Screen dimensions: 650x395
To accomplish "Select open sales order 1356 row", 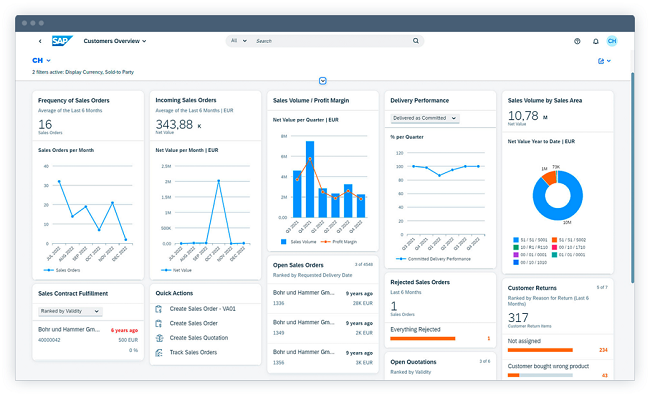I will pyautogui.click(x=323, y=357).
